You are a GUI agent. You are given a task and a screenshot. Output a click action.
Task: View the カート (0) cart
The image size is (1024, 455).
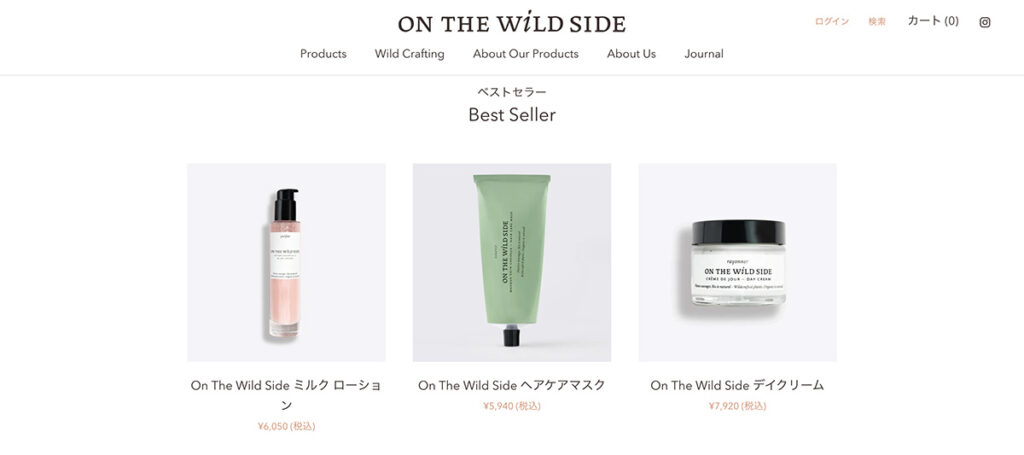(933, 21)
